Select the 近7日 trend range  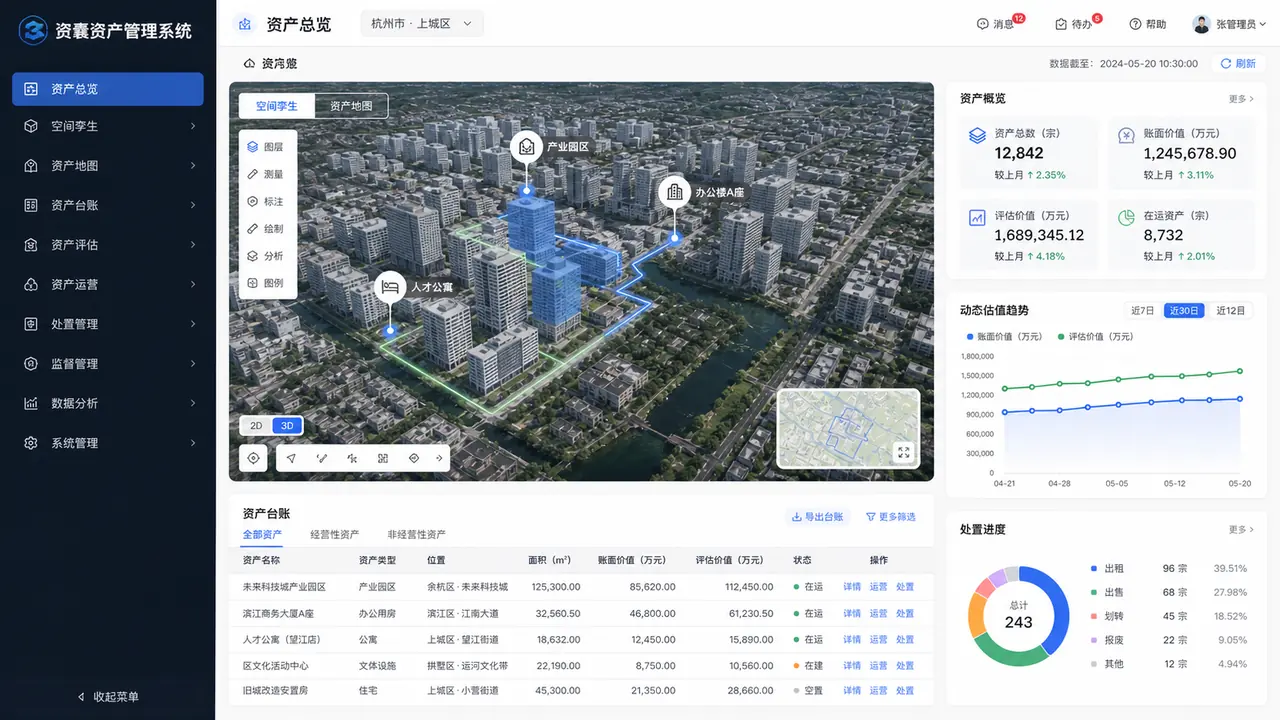pyautogui.click(x=1142, y=311)
